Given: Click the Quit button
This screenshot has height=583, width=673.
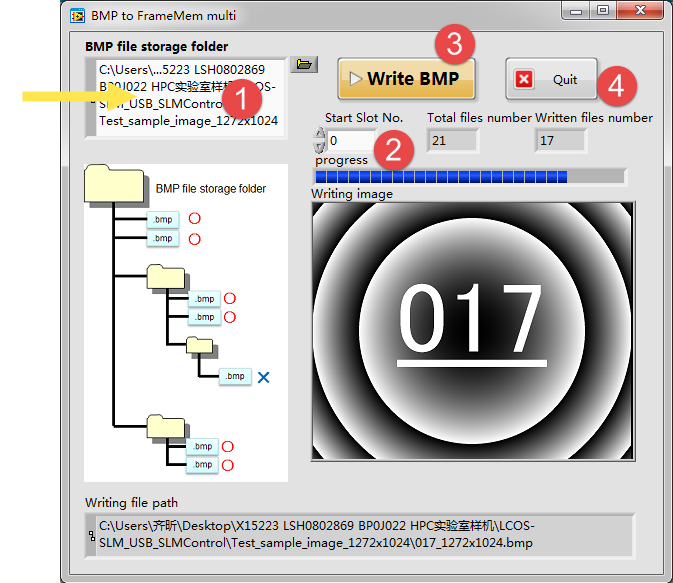Looking at the screenshot, I should pyautogui.click(x=552, y=79).
